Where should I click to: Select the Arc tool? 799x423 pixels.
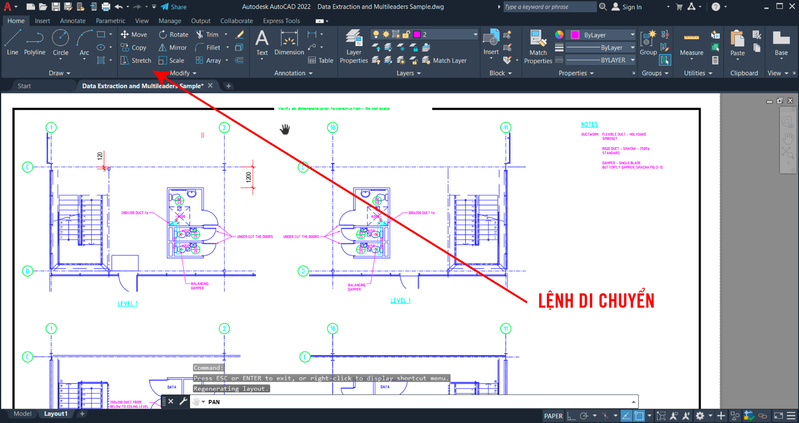(x=84, y=43)
